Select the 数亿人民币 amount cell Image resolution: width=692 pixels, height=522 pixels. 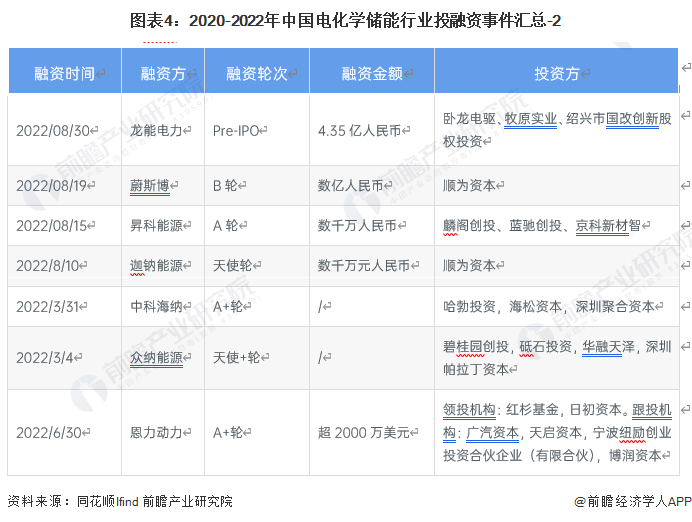pos(372,185)
